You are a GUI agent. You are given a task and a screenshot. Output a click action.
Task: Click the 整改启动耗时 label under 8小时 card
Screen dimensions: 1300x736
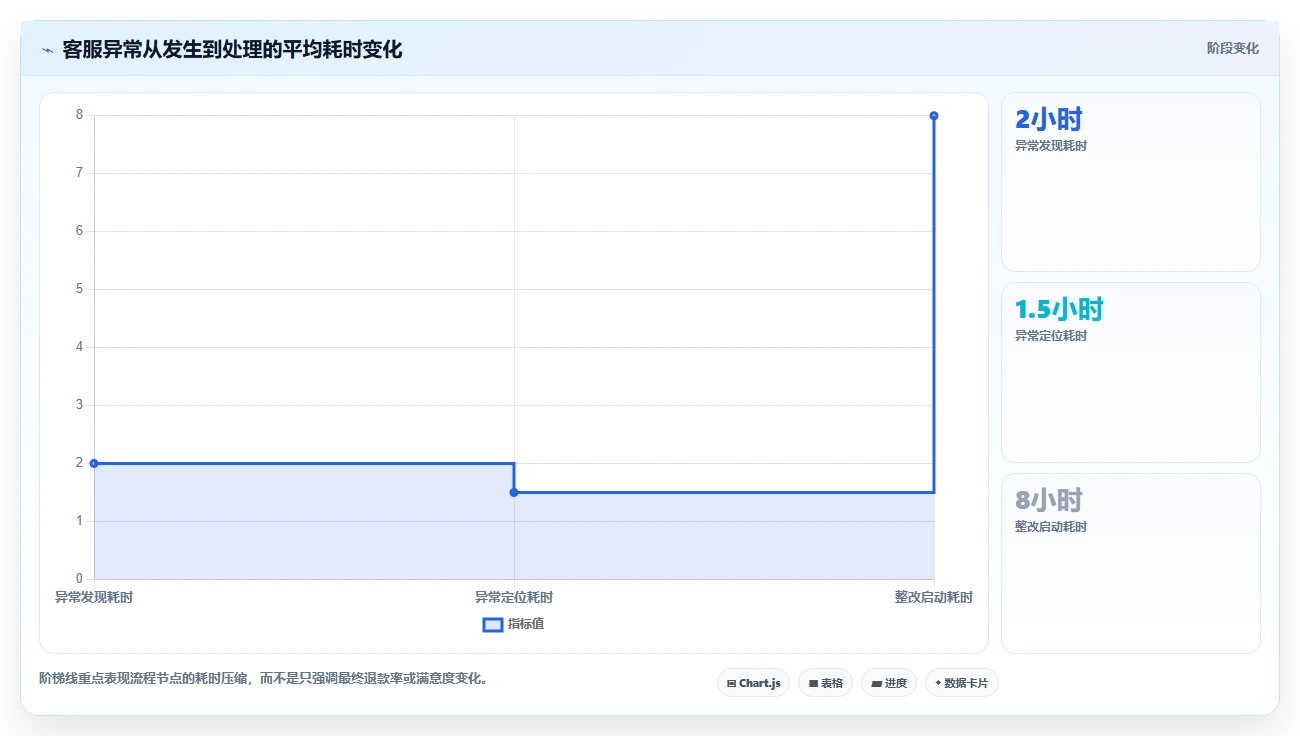click(x=1051, y=527)
